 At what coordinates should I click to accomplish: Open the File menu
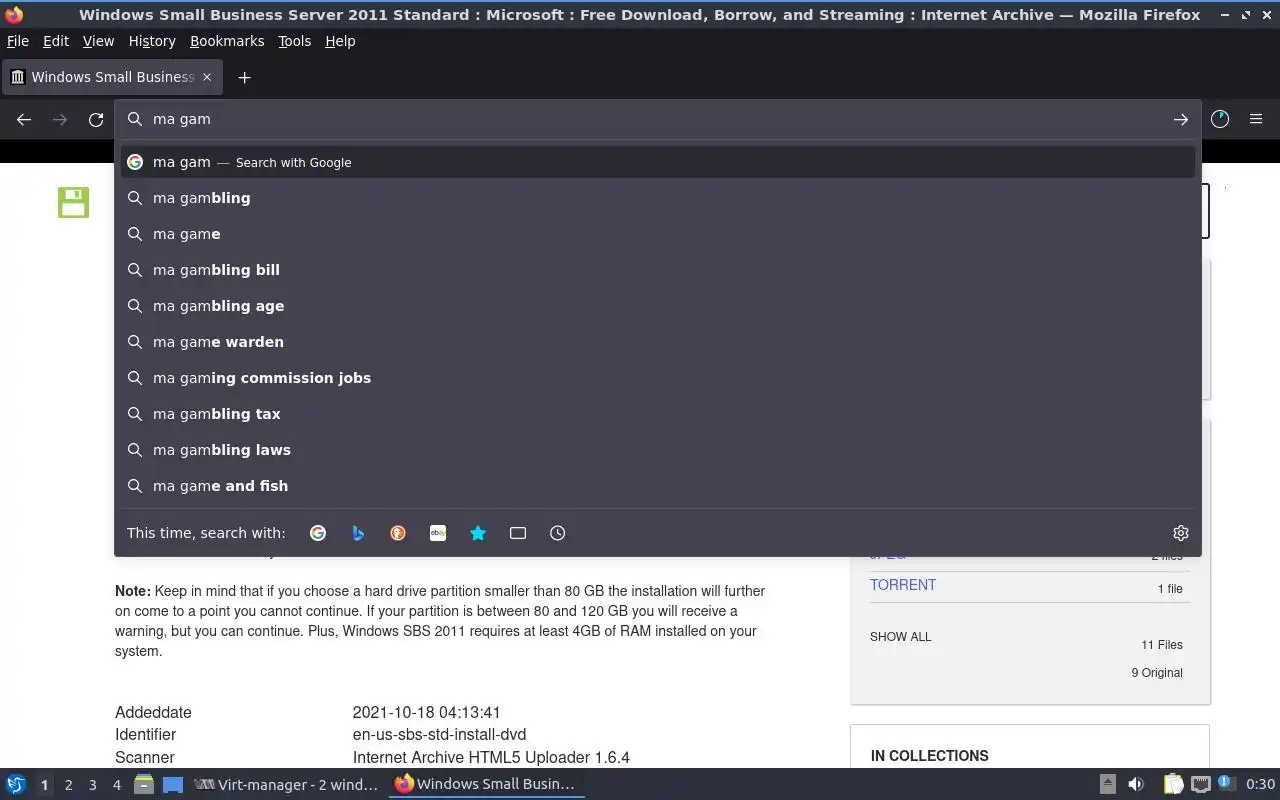point(18,41)
